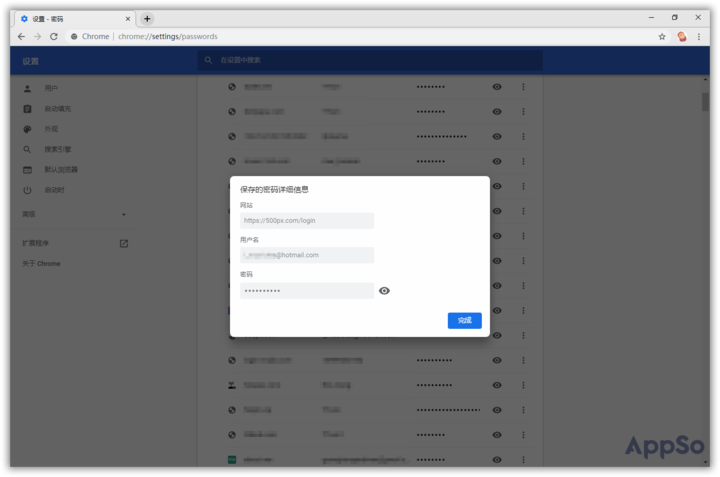Click the scrollbar down arrow at page bottom
The height and width of the screenshot is (477, 720).
tap(705, 462)
